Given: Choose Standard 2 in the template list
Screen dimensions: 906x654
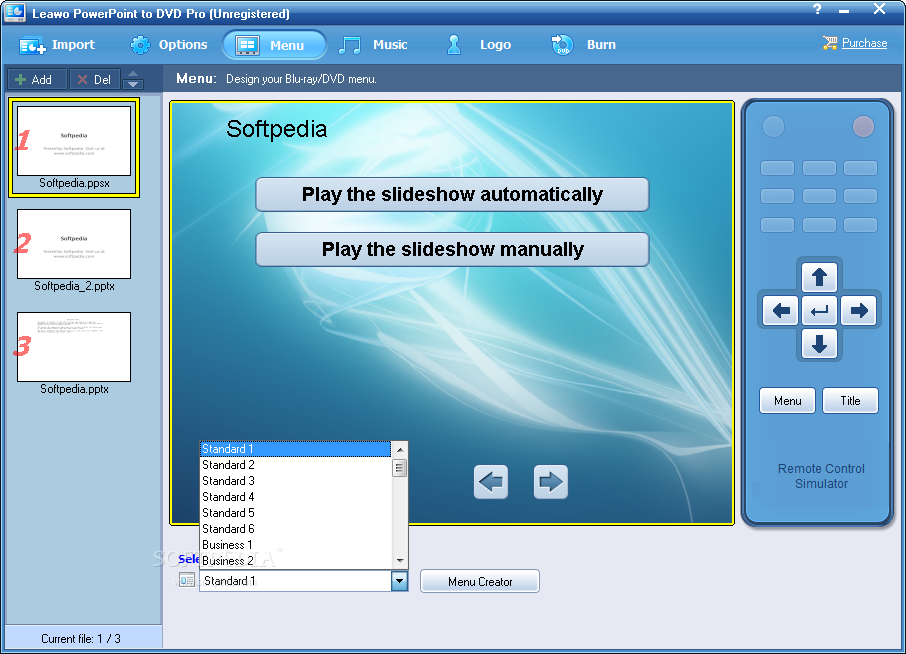Looking at the screenshot, I should coord(295,465).
